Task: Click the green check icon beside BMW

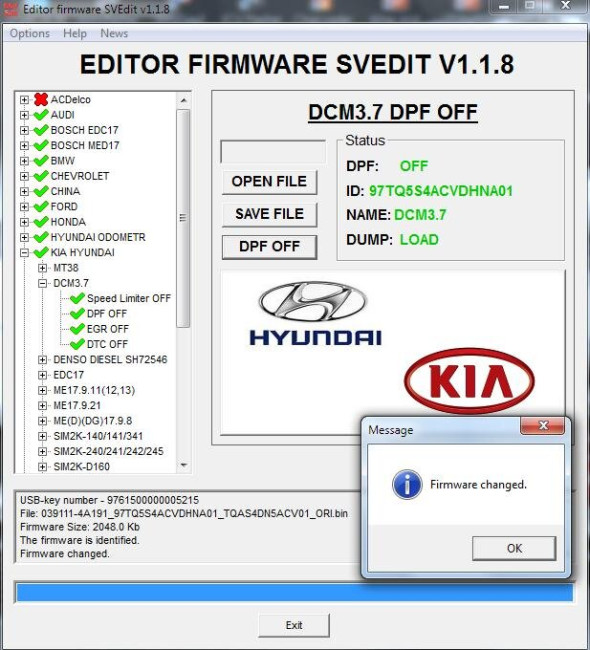Action: pos(41,161)
